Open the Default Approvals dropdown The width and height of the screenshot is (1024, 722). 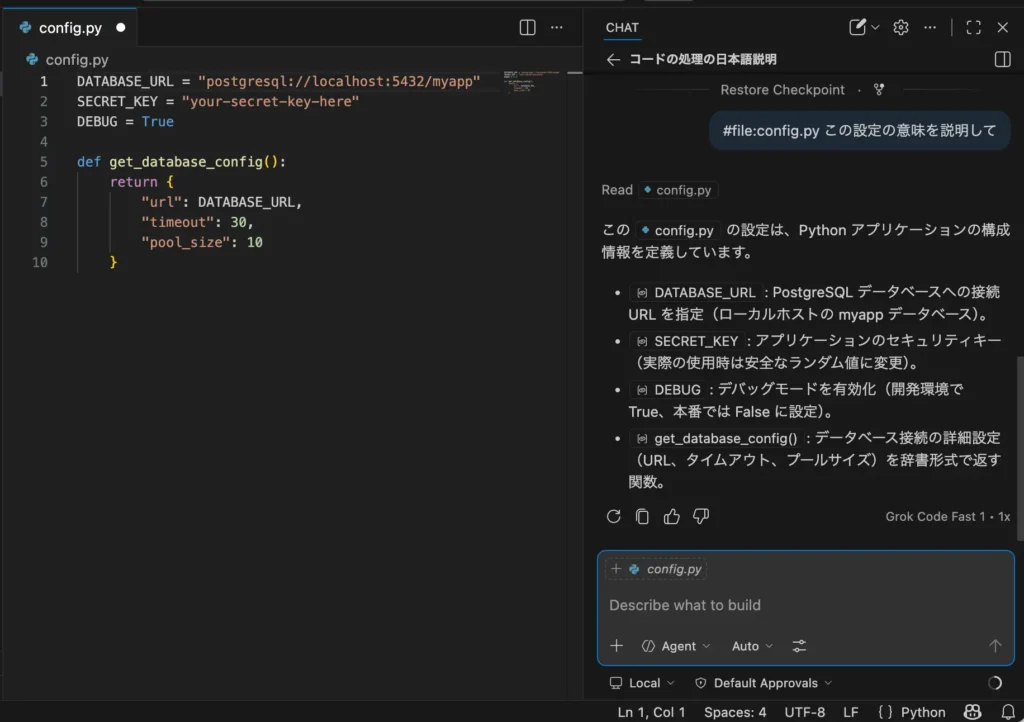pos(765,683)
